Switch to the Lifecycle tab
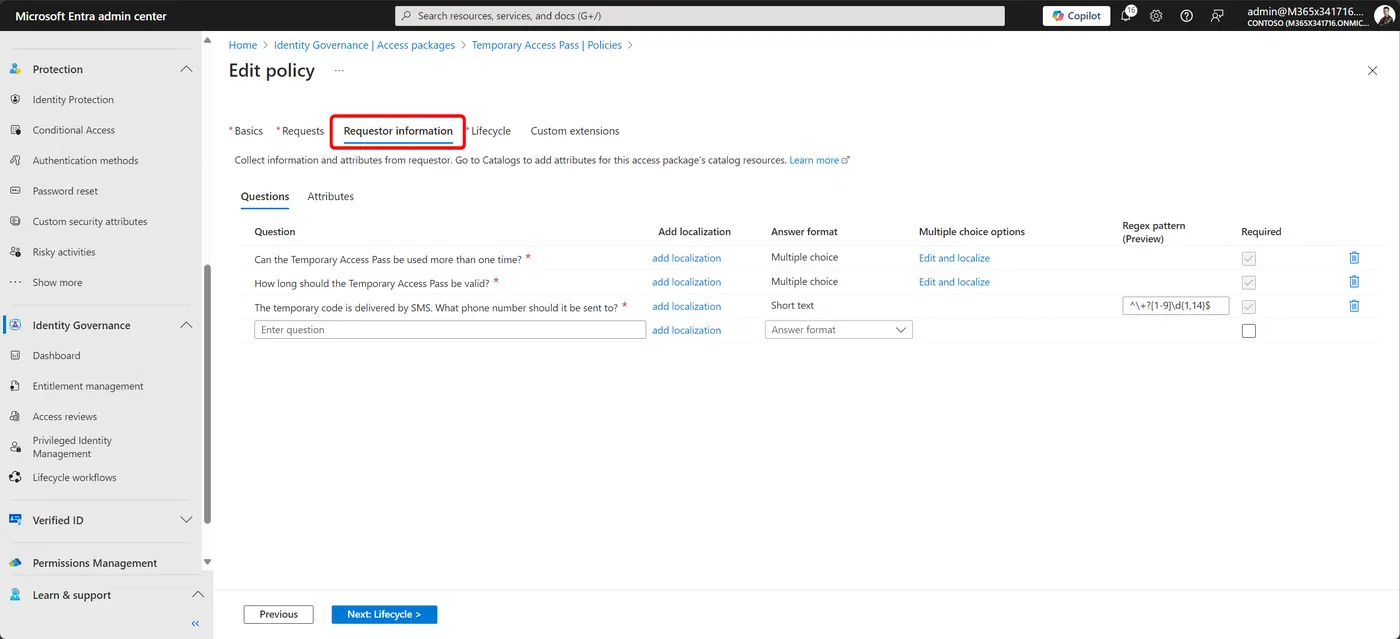The width and height of the screenshot is (1400, 639). tap(490, 131)
